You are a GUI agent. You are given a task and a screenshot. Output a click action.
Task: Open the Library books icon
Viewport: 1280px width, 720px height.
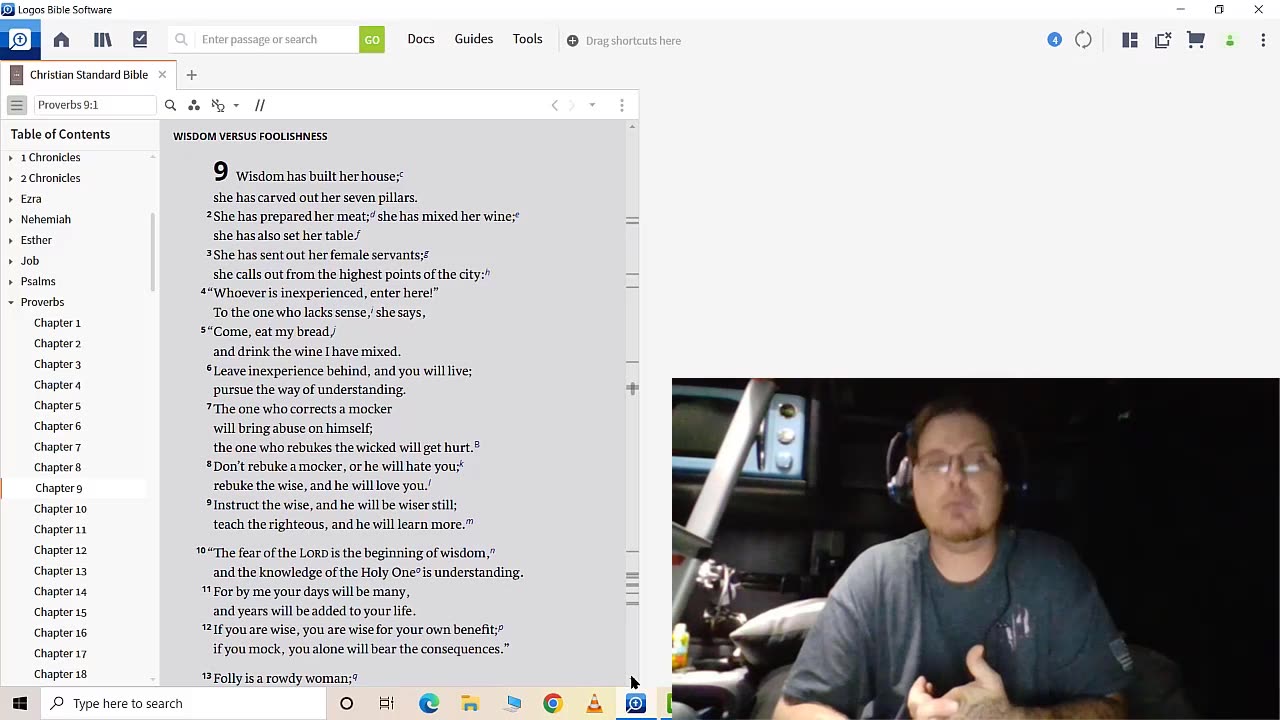click(x=102, y=40)
